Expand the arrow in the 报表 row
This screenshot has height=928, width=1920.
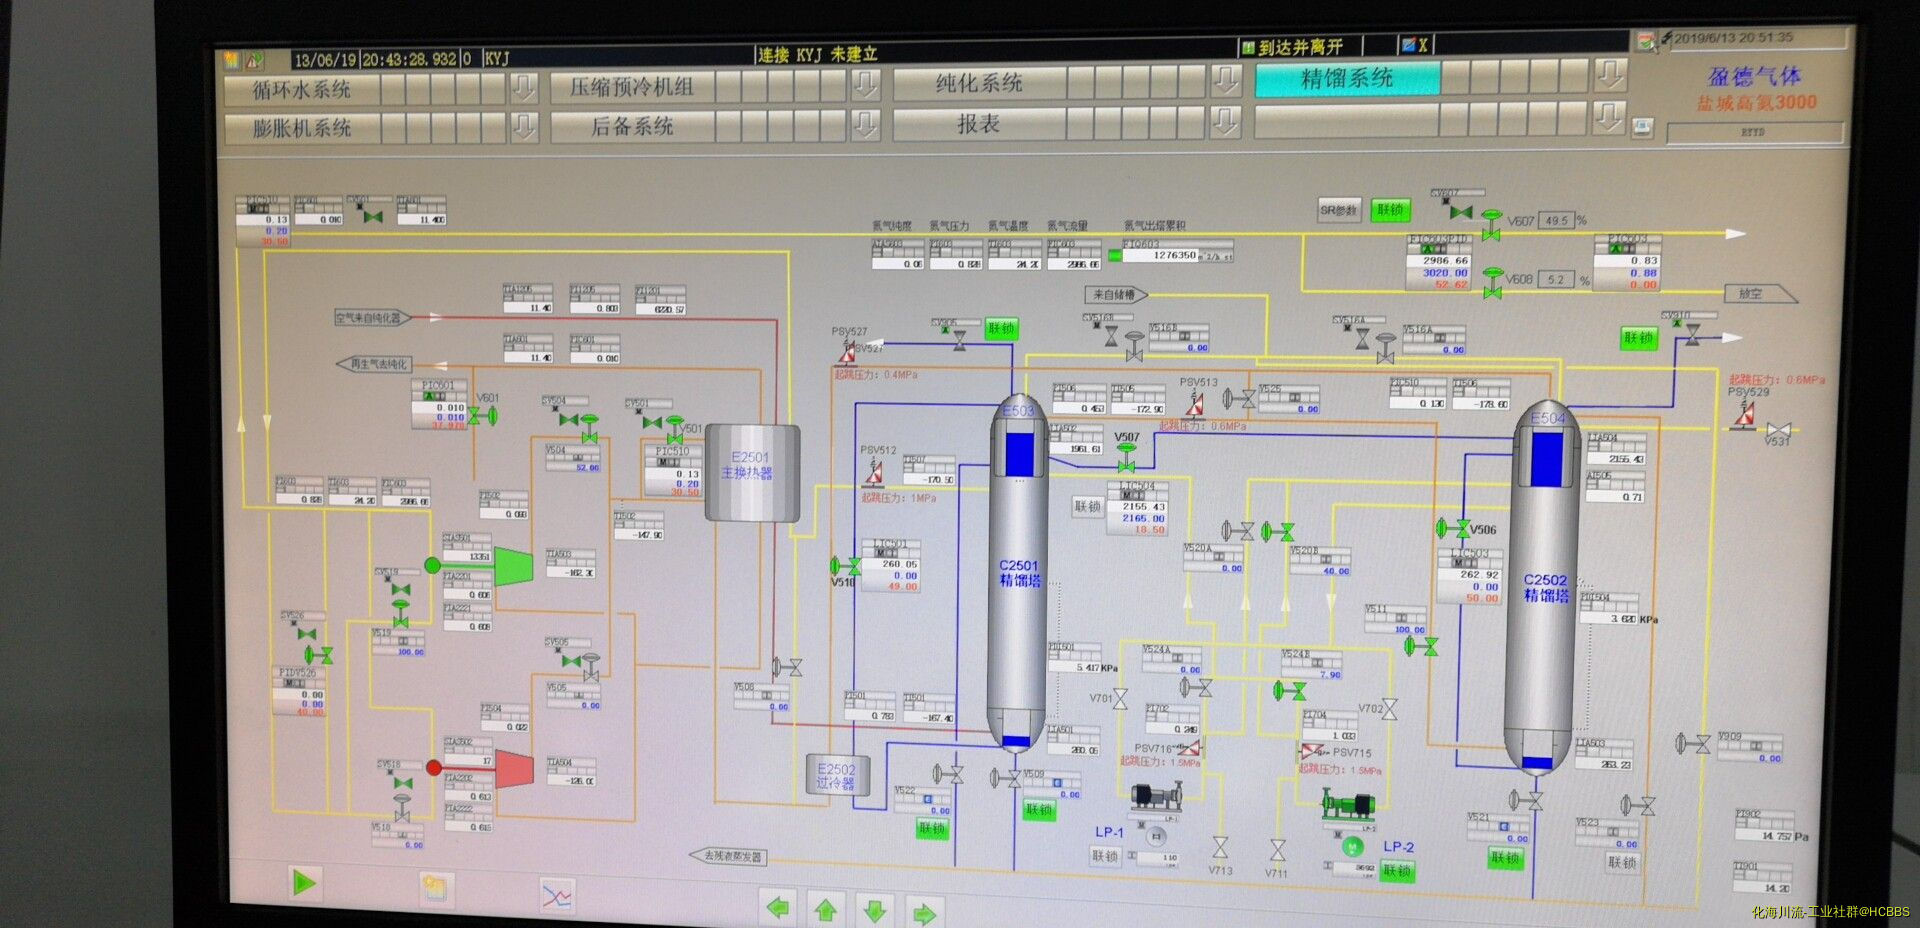click(x=1225, y=122)
